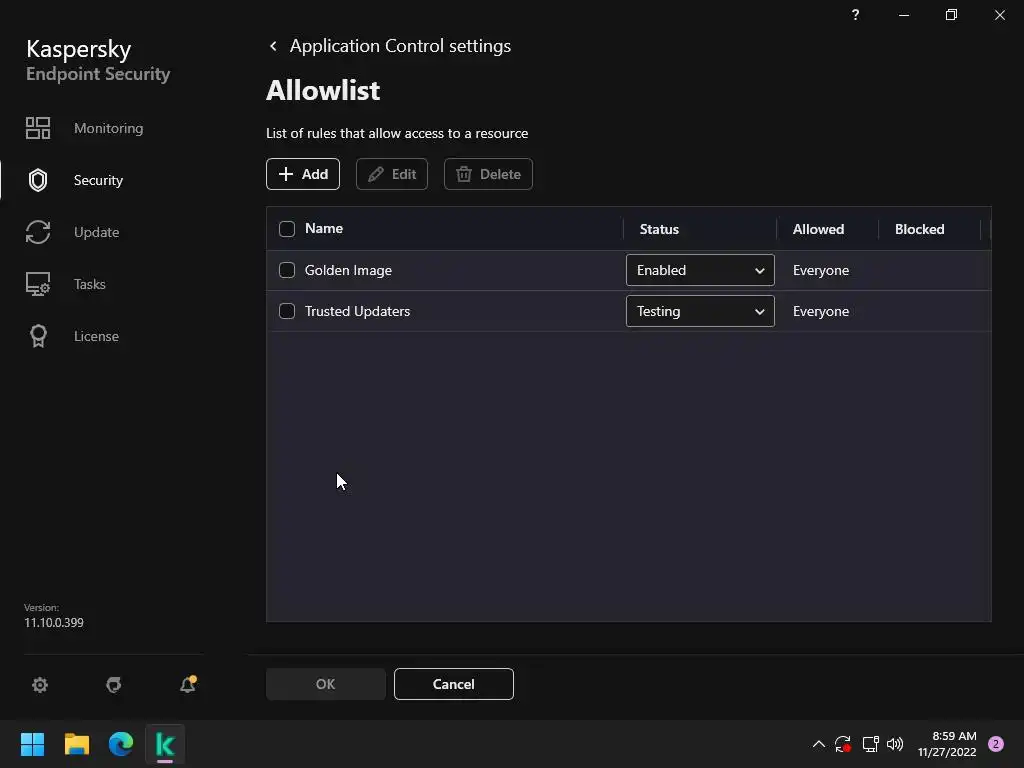Screen dimensions: 1024x768
Task: Click the Security shield icon
Action: click(38, 180)
